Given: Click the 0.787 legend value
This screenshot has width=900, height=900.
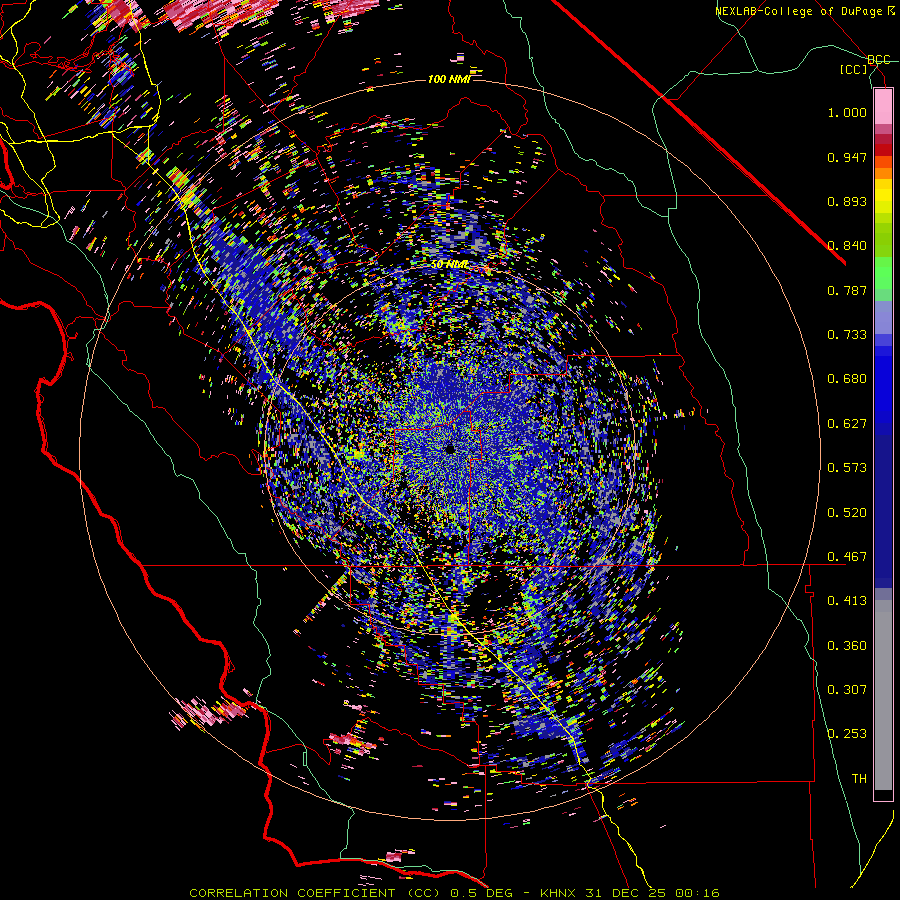Looking at the screenshot, I should pos(847,290).
